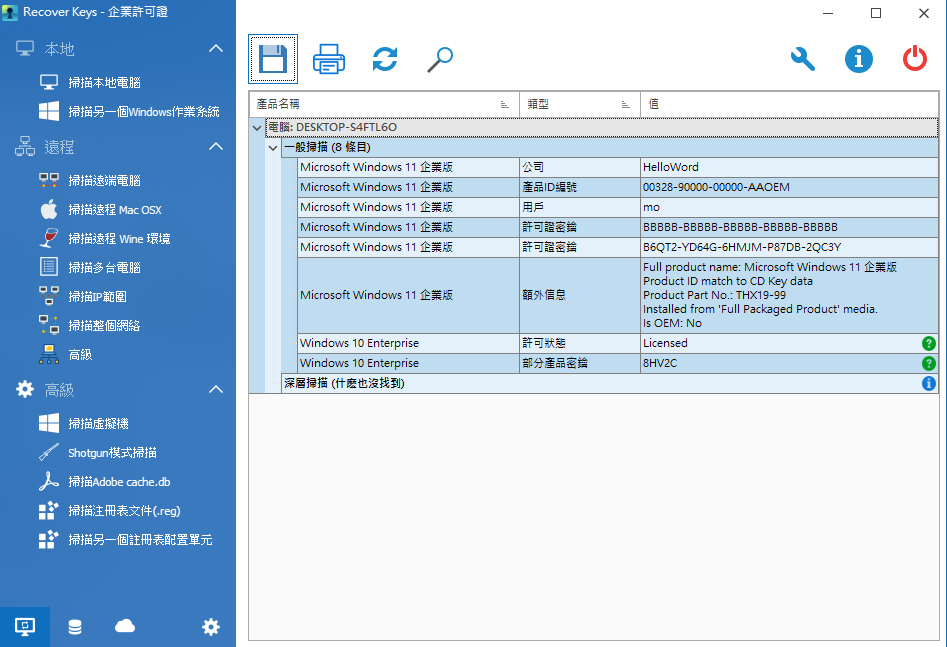Switch to the bottom database tab
Image resolution: width=947 pixels, height=647 pixels.
(x=75, y=626)
